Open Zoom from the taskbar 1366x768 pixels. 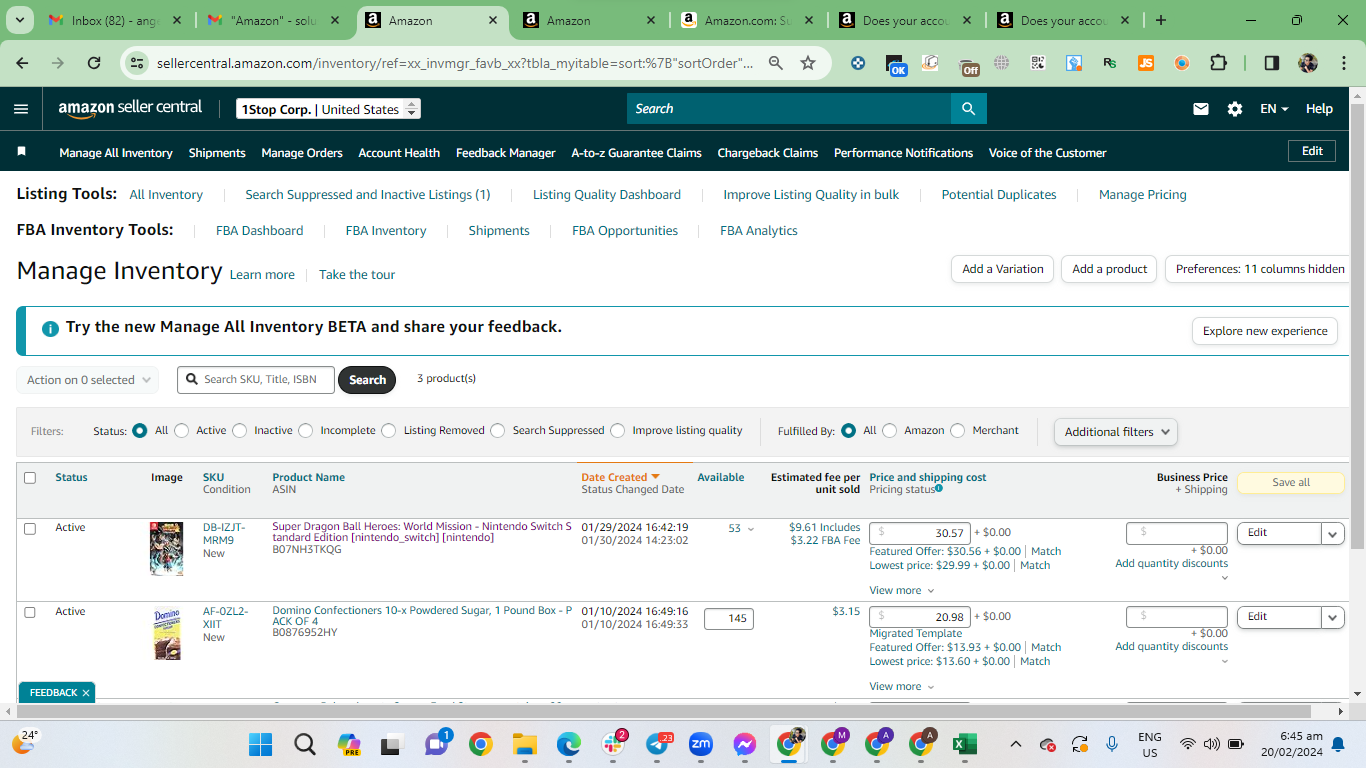[x=701, y=744]
